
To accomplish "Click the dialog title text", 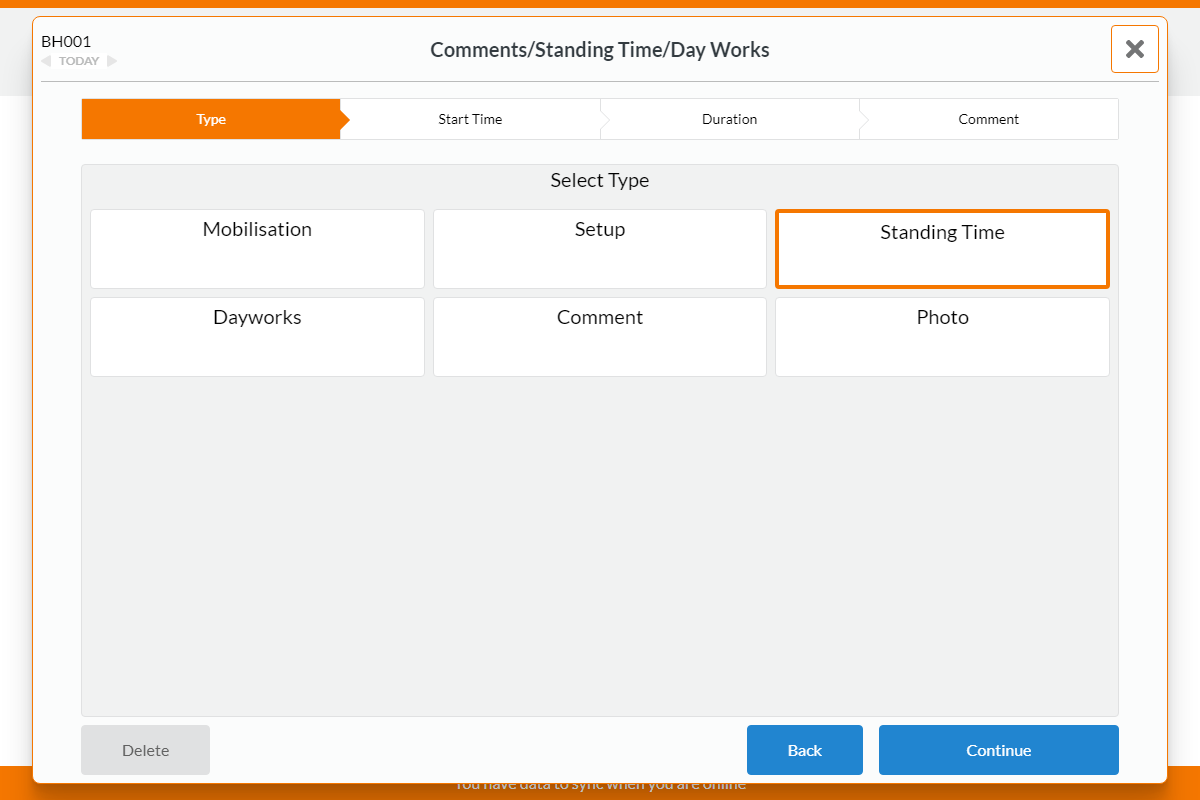I will coord(600,50).
